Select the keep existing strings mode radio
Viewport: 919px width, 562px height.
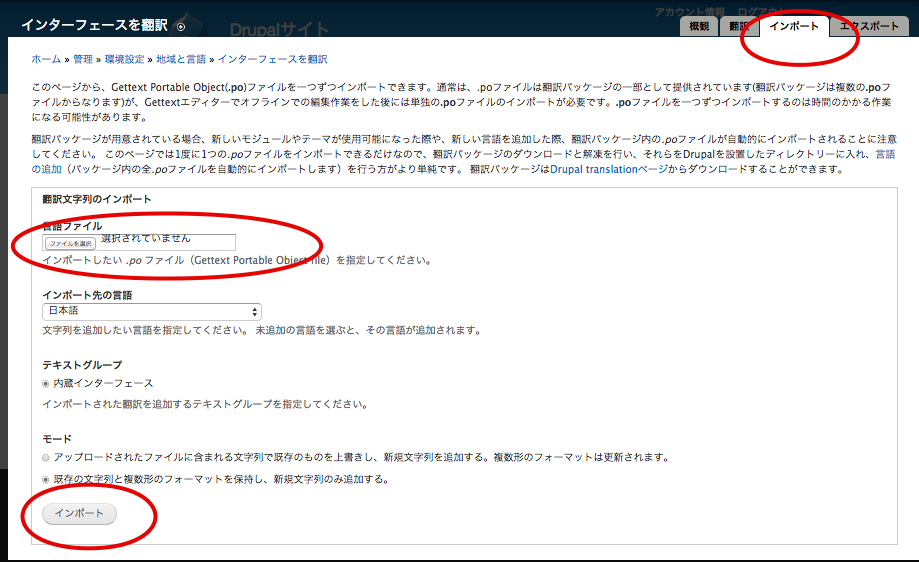(47, 479)
